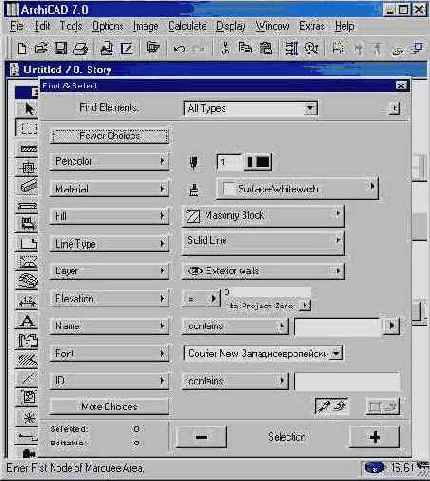The width and height of the screenshot is (430, 481).
Task: Select the Marquee tool in toolbox
Action: 27,128
